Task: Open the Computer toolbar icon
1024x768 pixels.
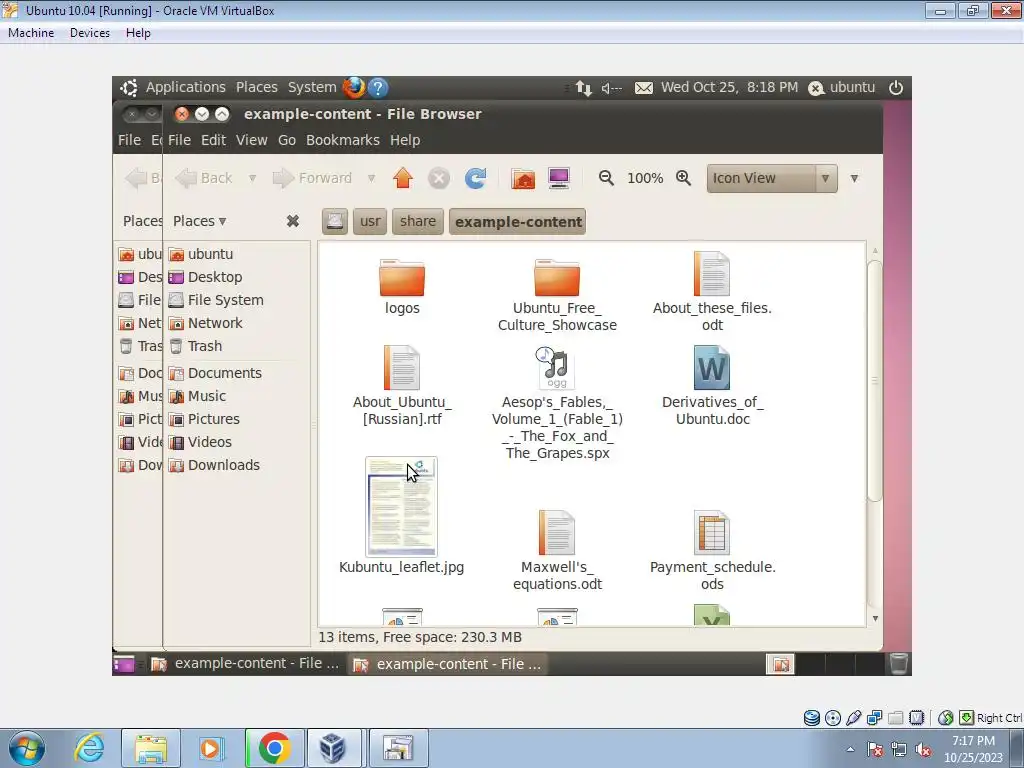Action: click(559, 178)
